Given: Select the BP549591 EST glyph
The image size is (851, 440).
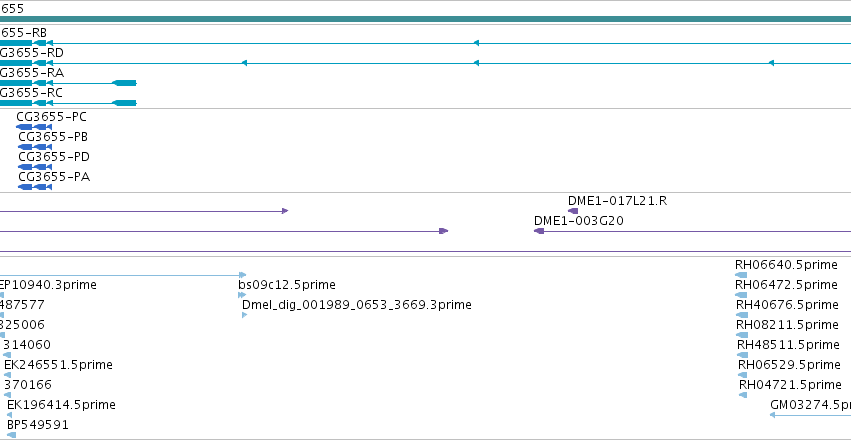Looking at the screenshot, I should pyautogui.click(x=11, y=435).
